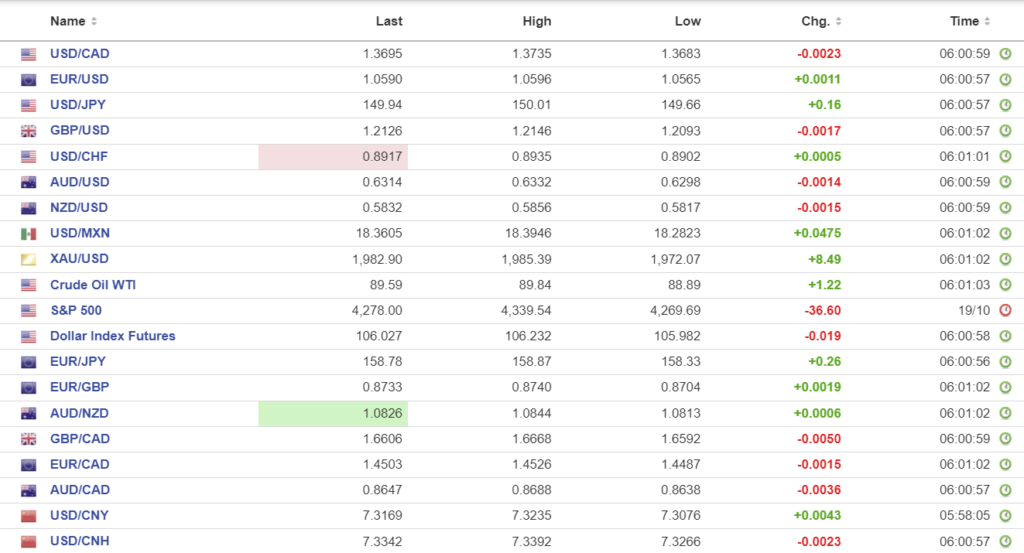Click the Mexican flag beside USD/MXN

point(28,234)
